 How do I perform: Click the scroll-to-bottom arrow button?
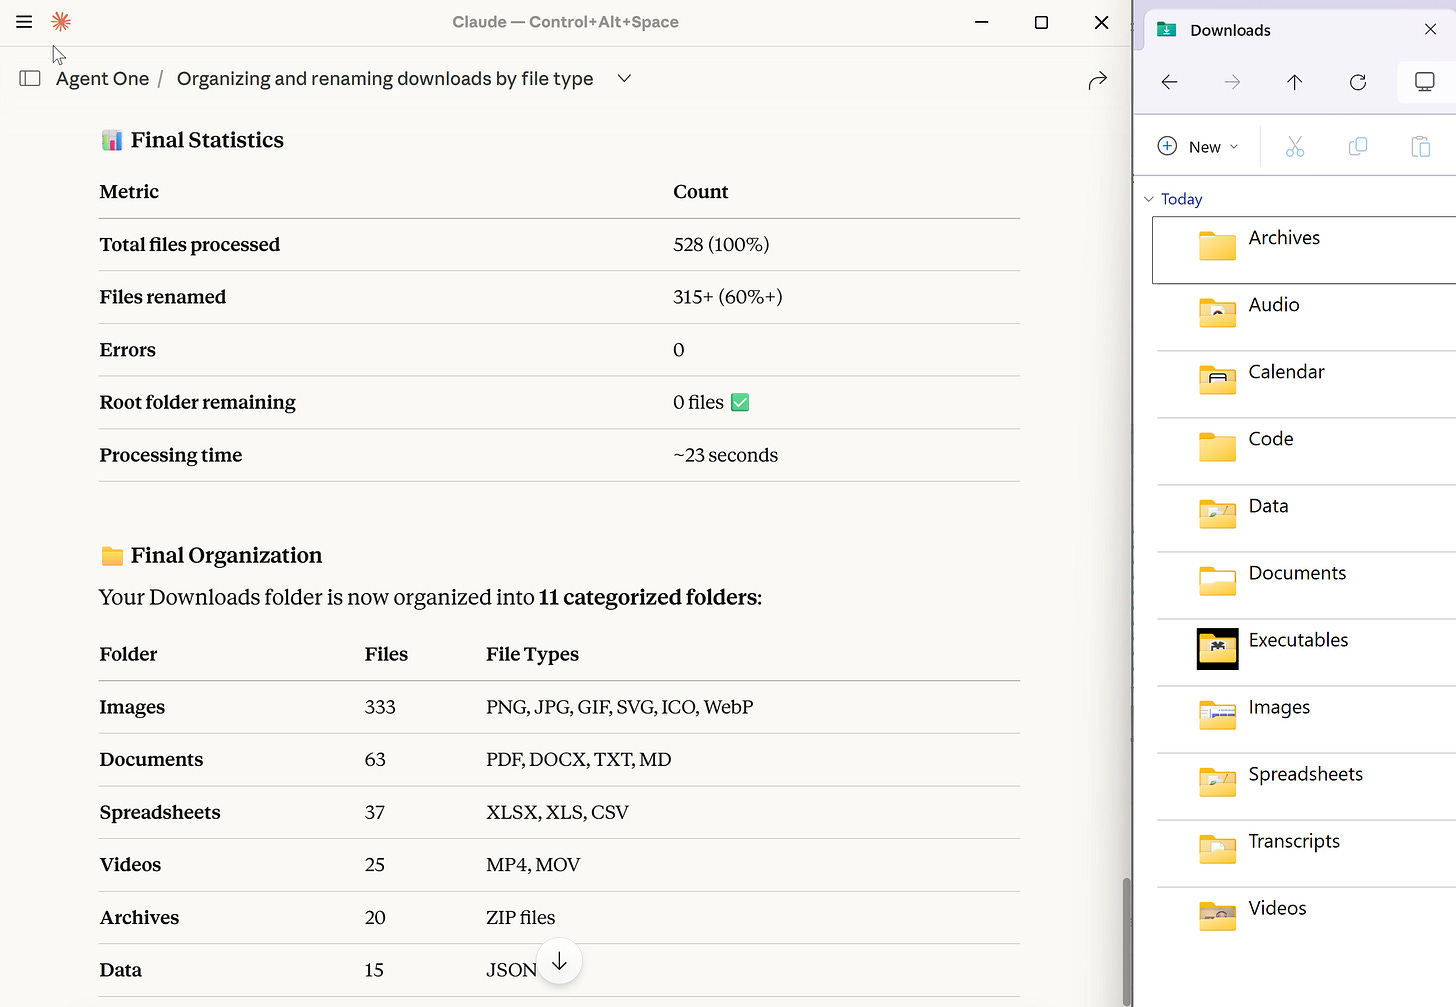(559, 960)
